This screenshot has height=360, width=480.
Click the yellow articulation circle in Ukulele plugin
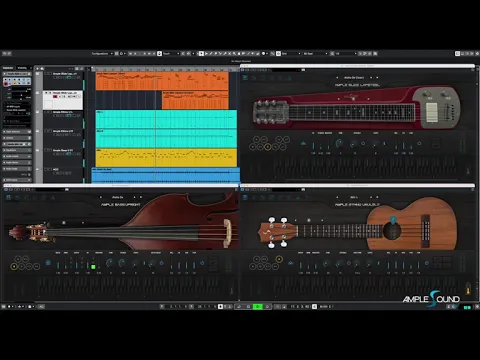[279, 259]
